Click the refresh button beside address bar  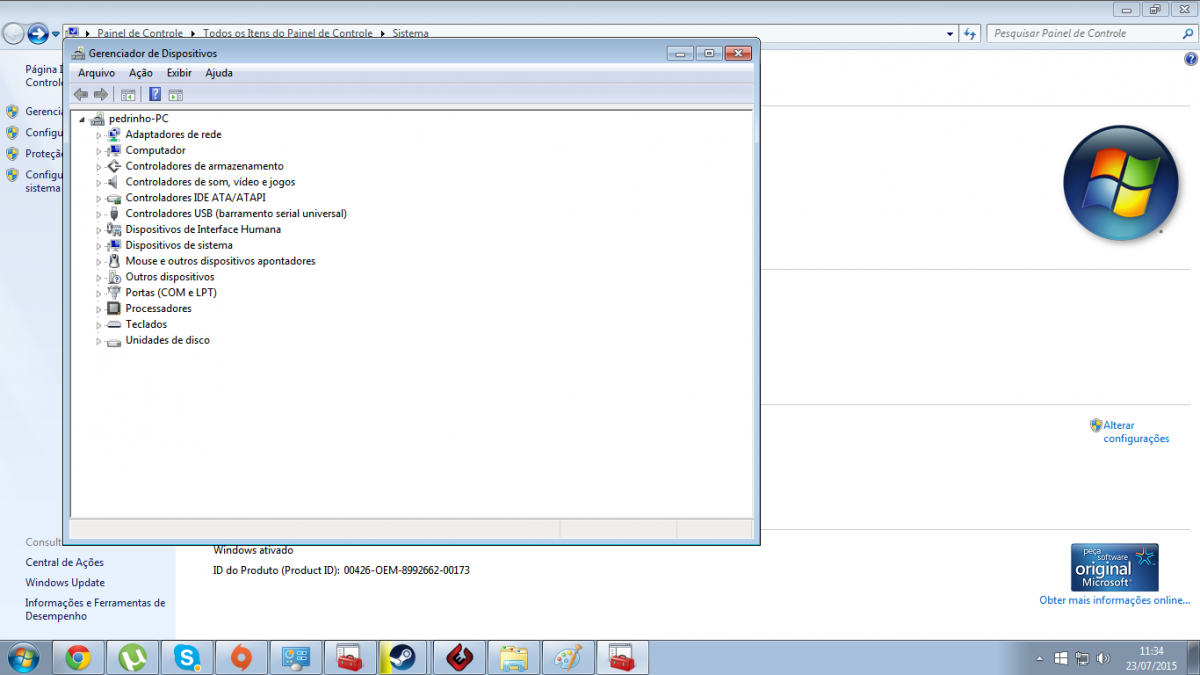(x=969, y=33)
